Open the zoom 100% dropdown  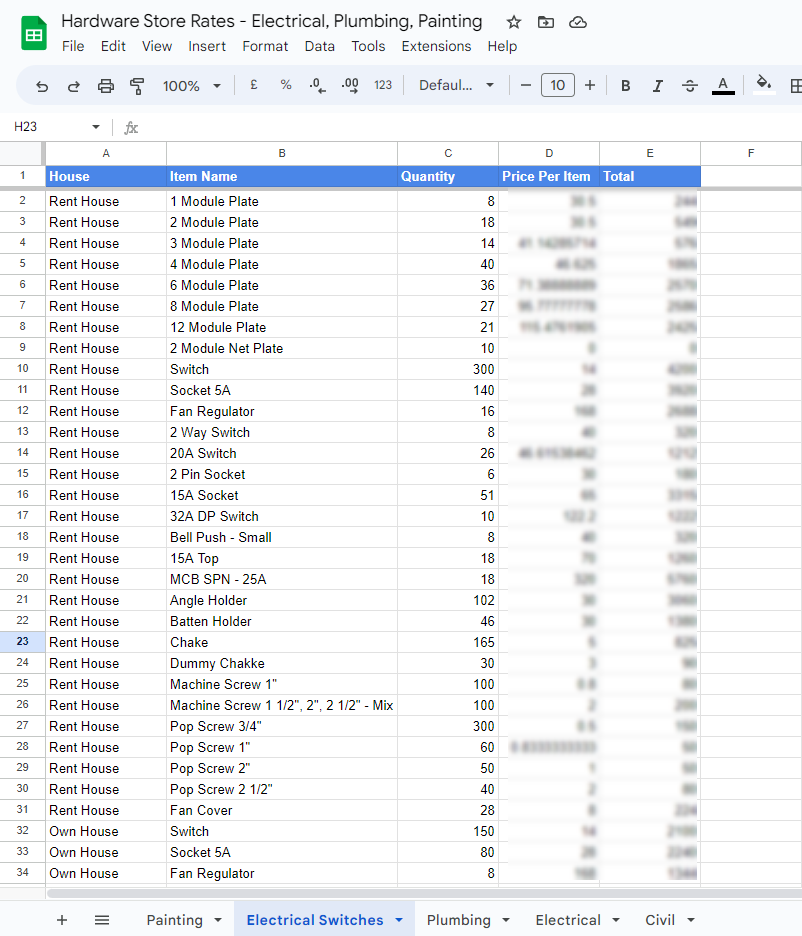192,86
